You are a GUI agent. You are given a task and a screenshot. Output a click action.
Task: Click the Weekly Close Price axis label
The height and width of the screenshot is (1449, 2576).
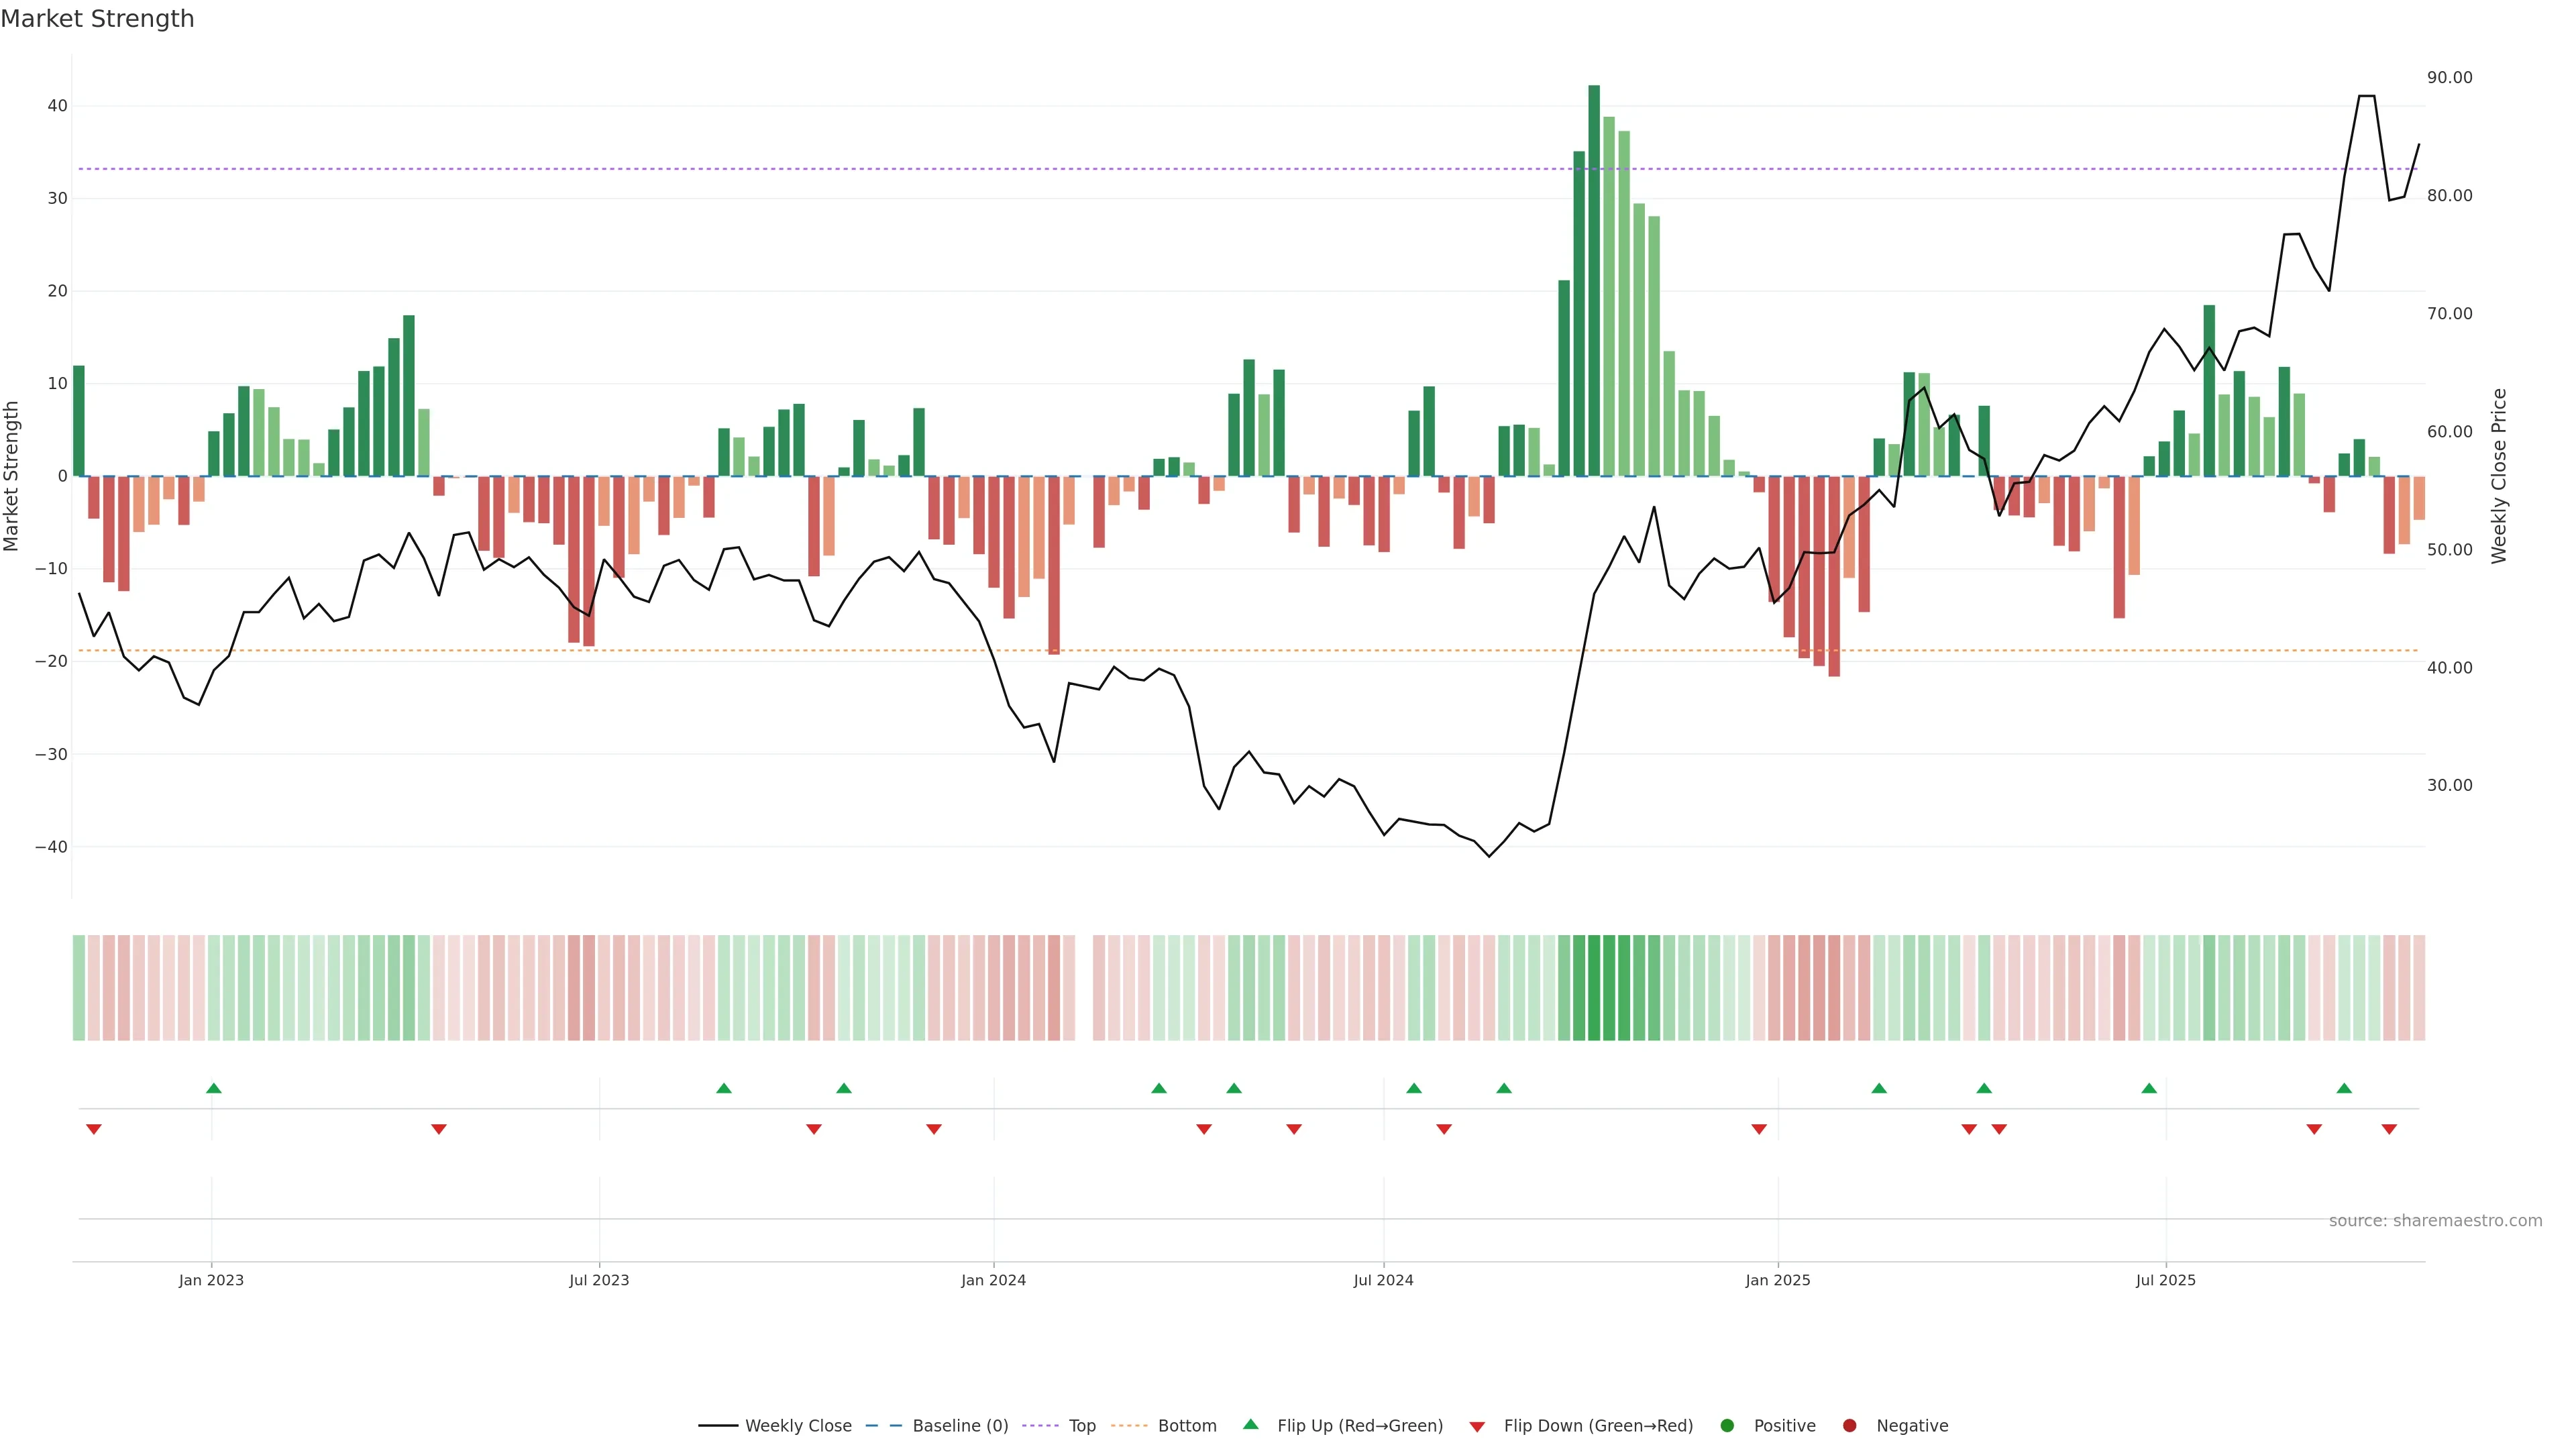[2499, 476]
